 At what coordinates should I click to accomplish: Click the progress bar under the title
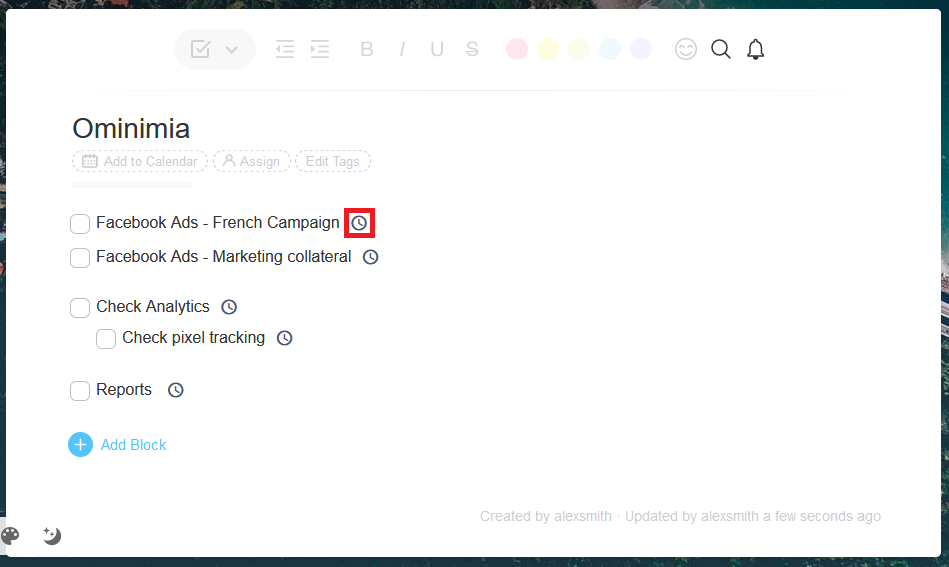132,185
